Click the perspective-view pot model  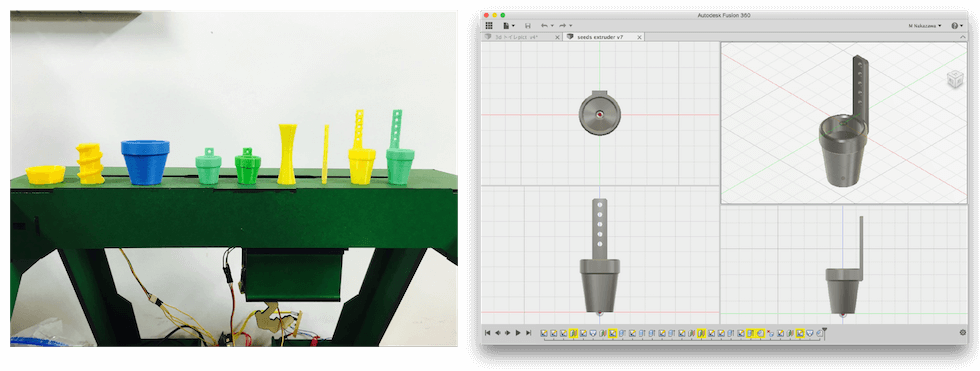[844, 122]
